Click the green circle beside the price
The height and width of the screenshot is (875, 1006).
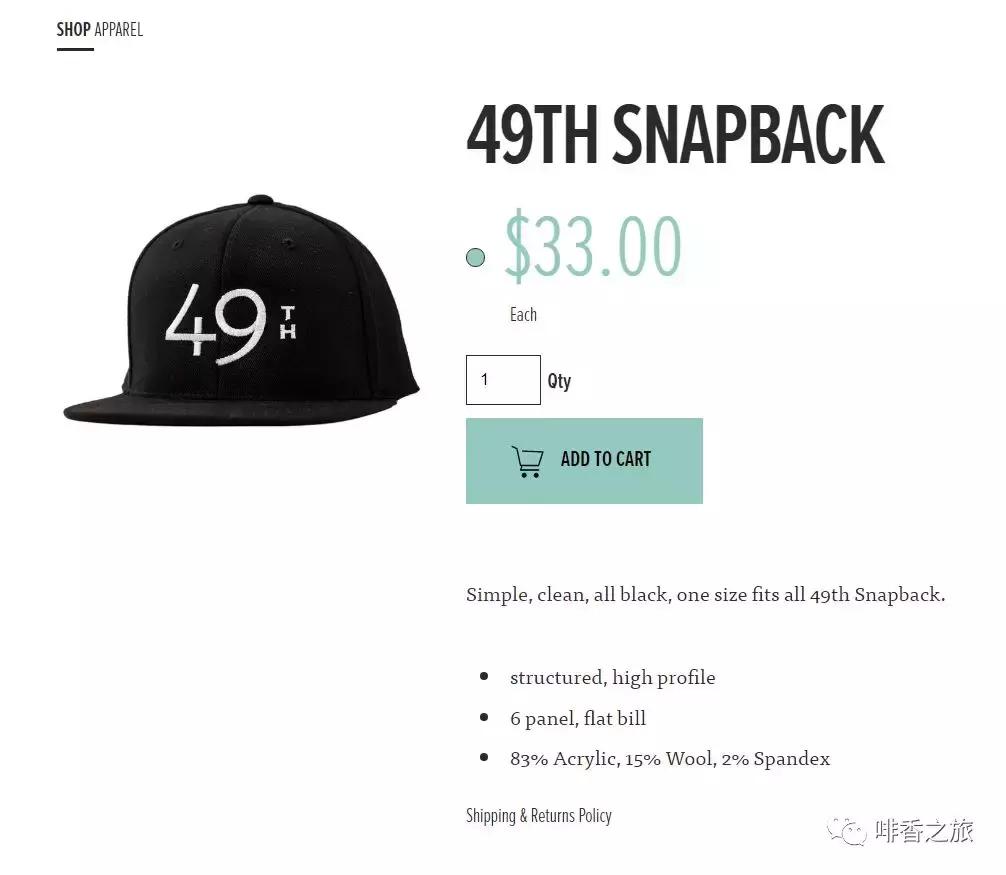(x=475, y=257)
